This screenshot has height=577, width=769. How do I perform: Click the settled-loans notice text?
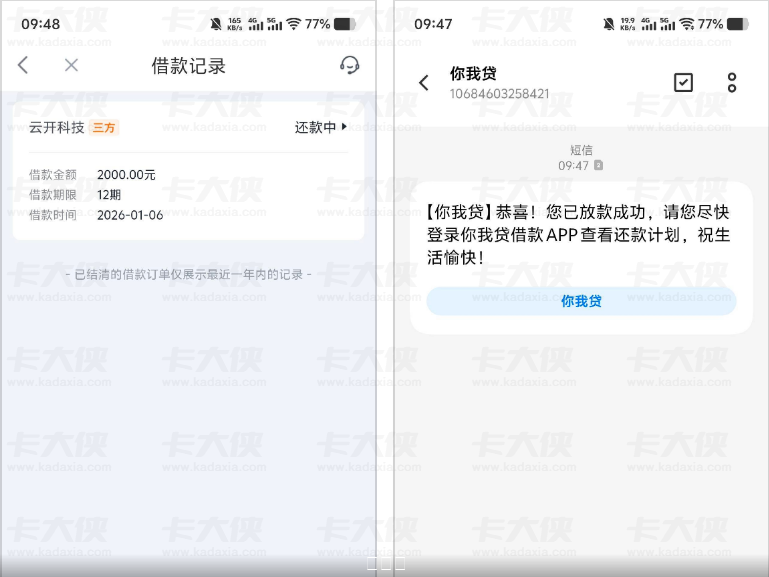(188, 274)
